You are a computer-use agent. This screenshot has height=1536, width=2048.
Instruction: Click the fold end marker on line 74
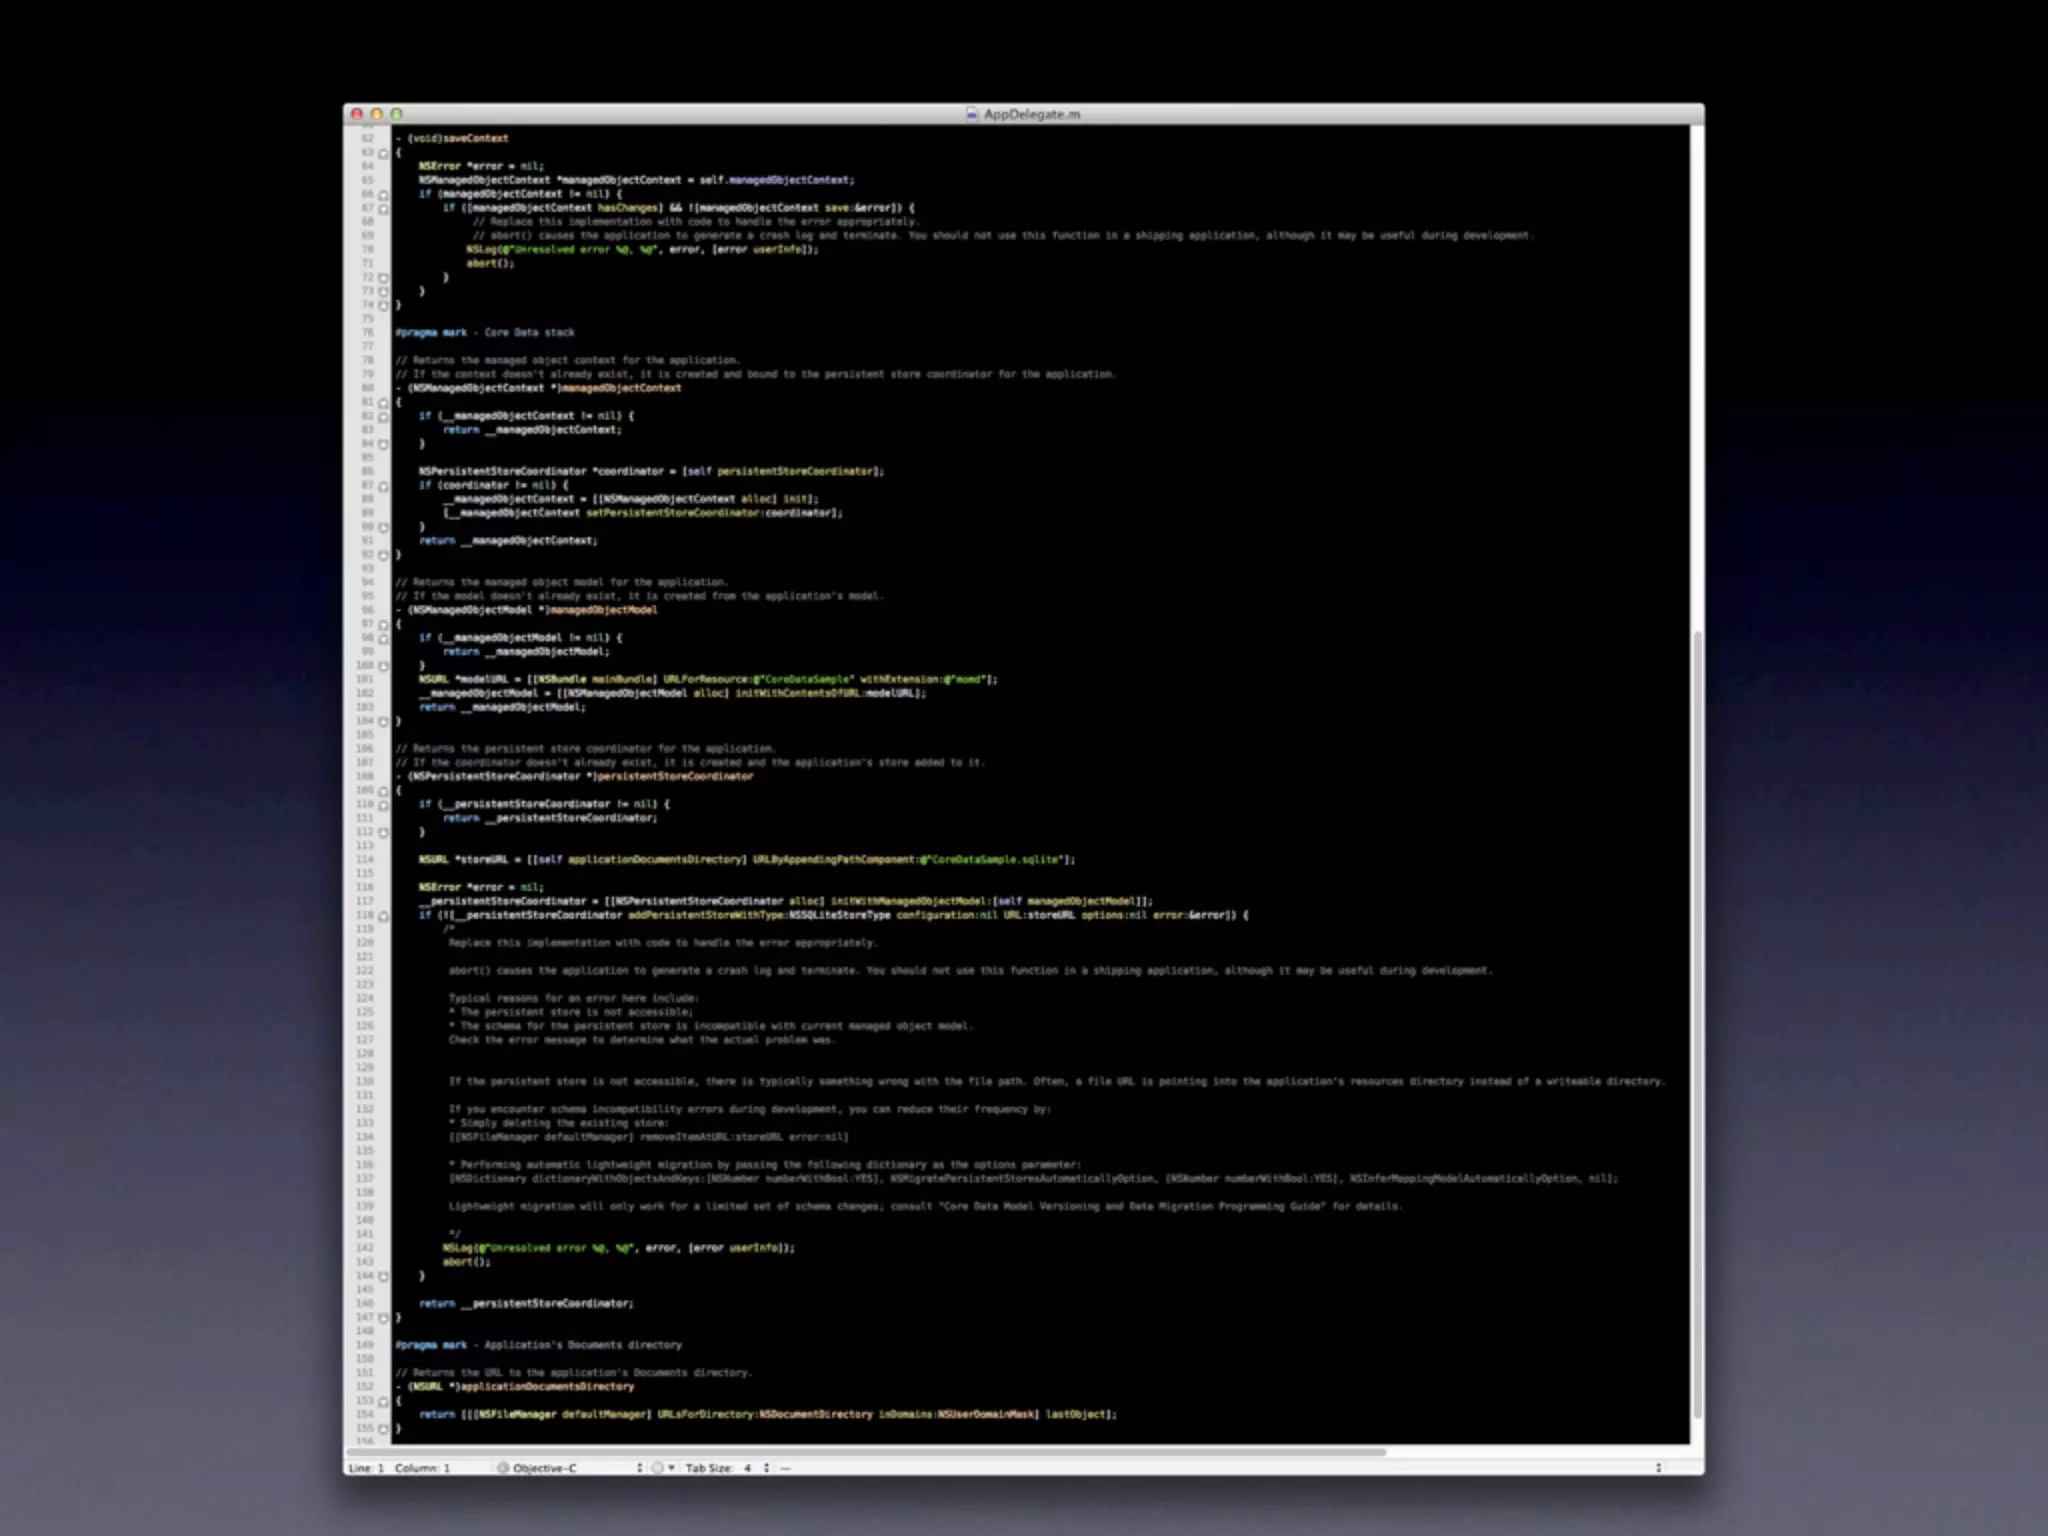point(383,305)
